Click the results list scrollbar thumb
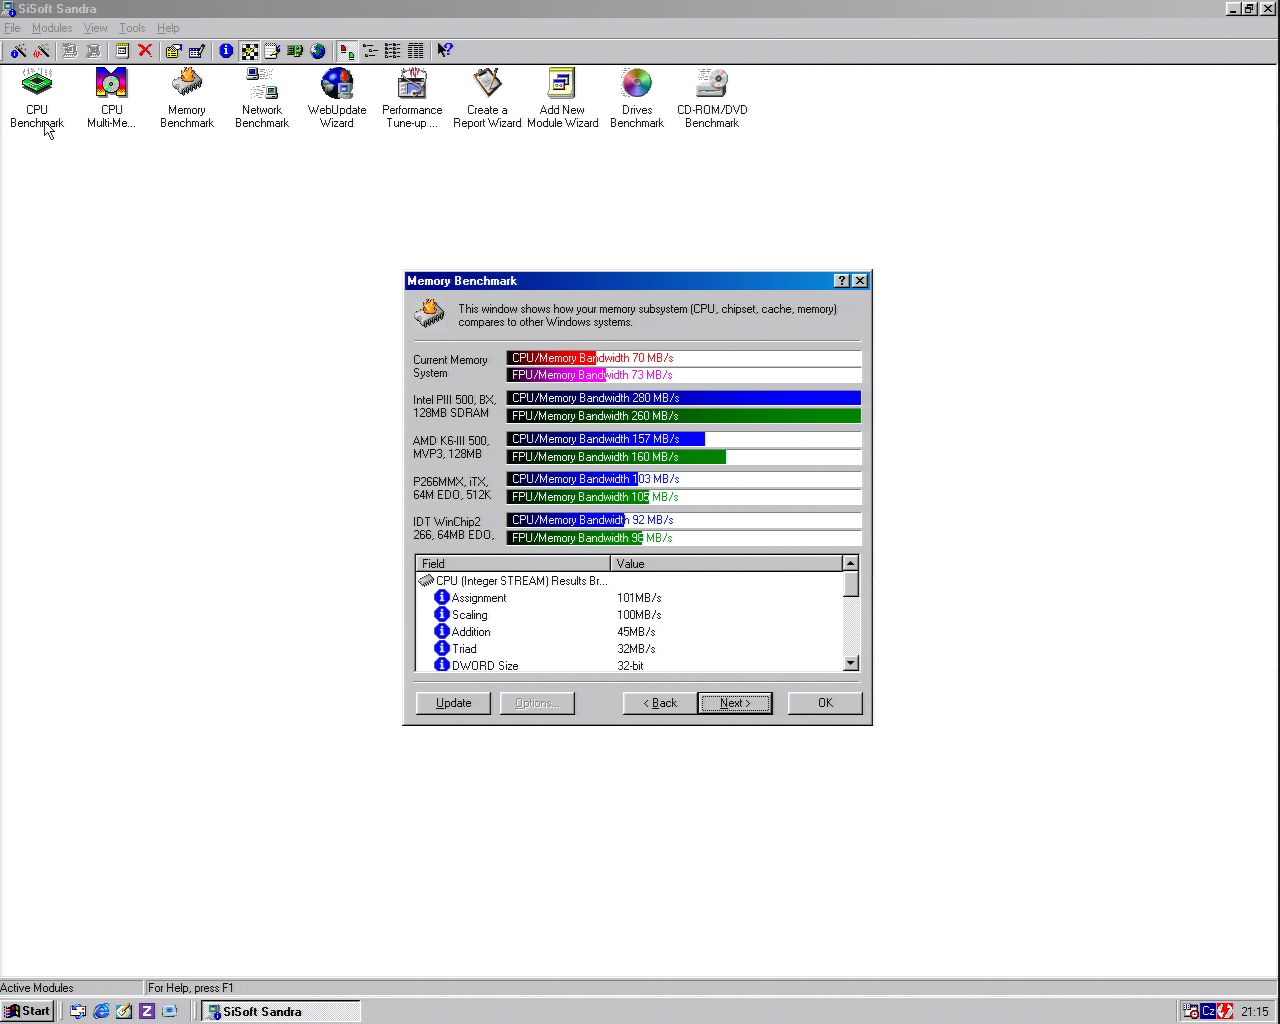The image size is (1280, 1024). coord(850,584)
